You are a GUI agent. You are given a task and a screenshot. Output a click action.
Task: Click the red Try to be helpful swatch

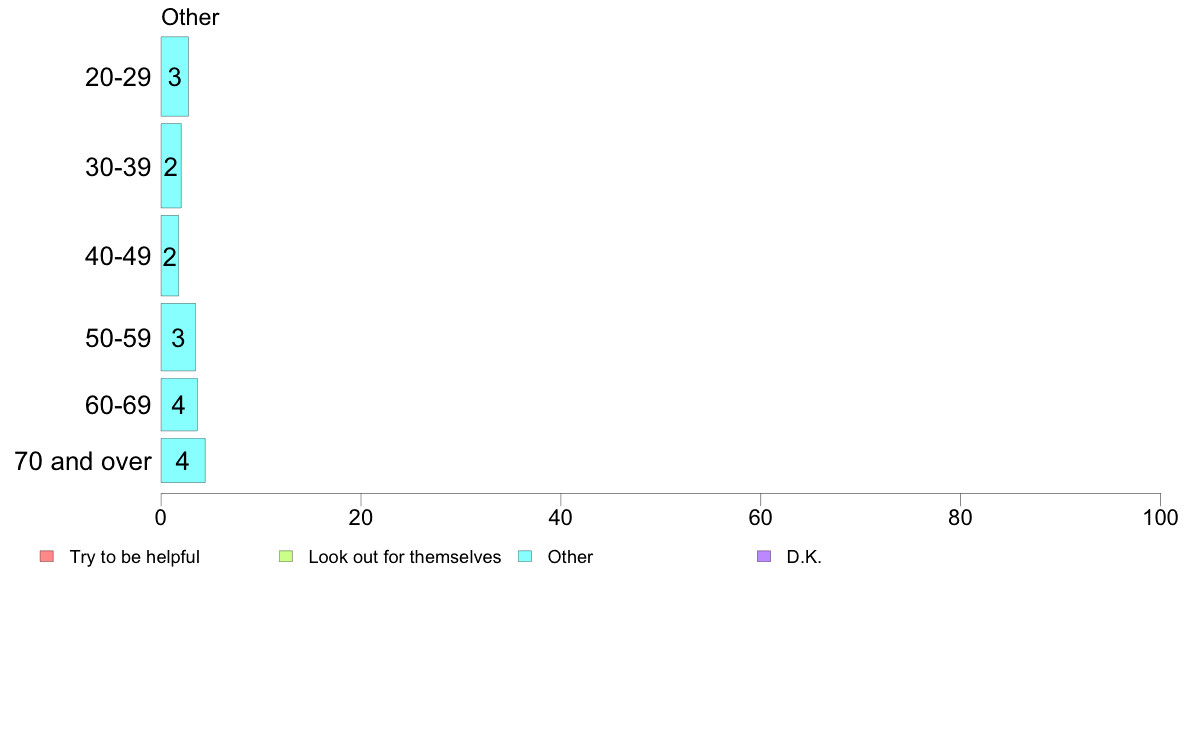[x=47, y=556]
